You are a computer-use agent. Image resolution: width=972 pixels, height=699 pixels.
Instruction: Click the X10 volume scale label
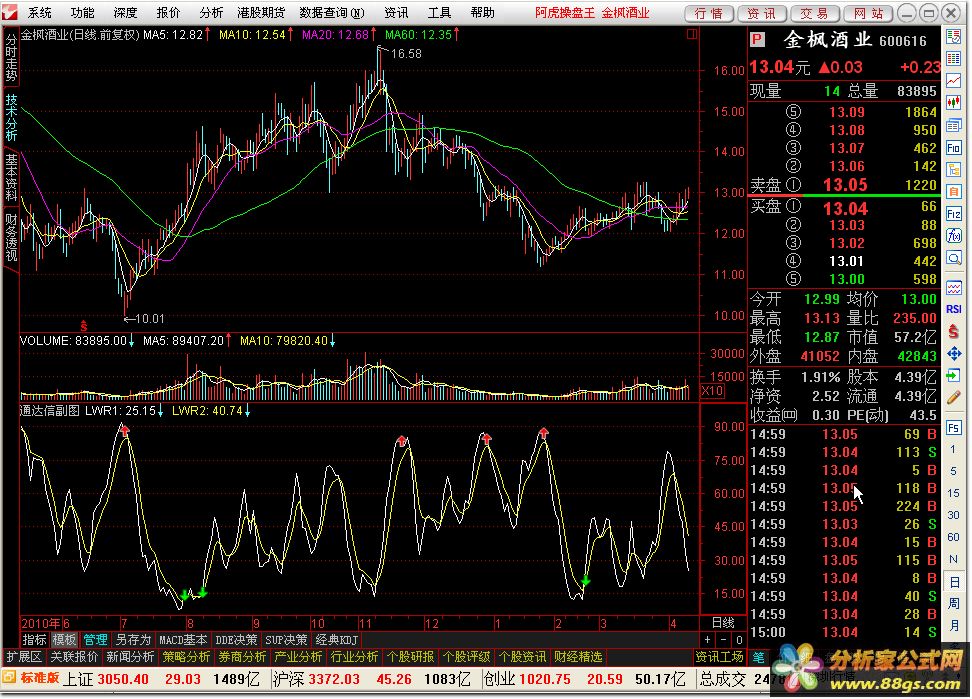(x=712, y=391)
